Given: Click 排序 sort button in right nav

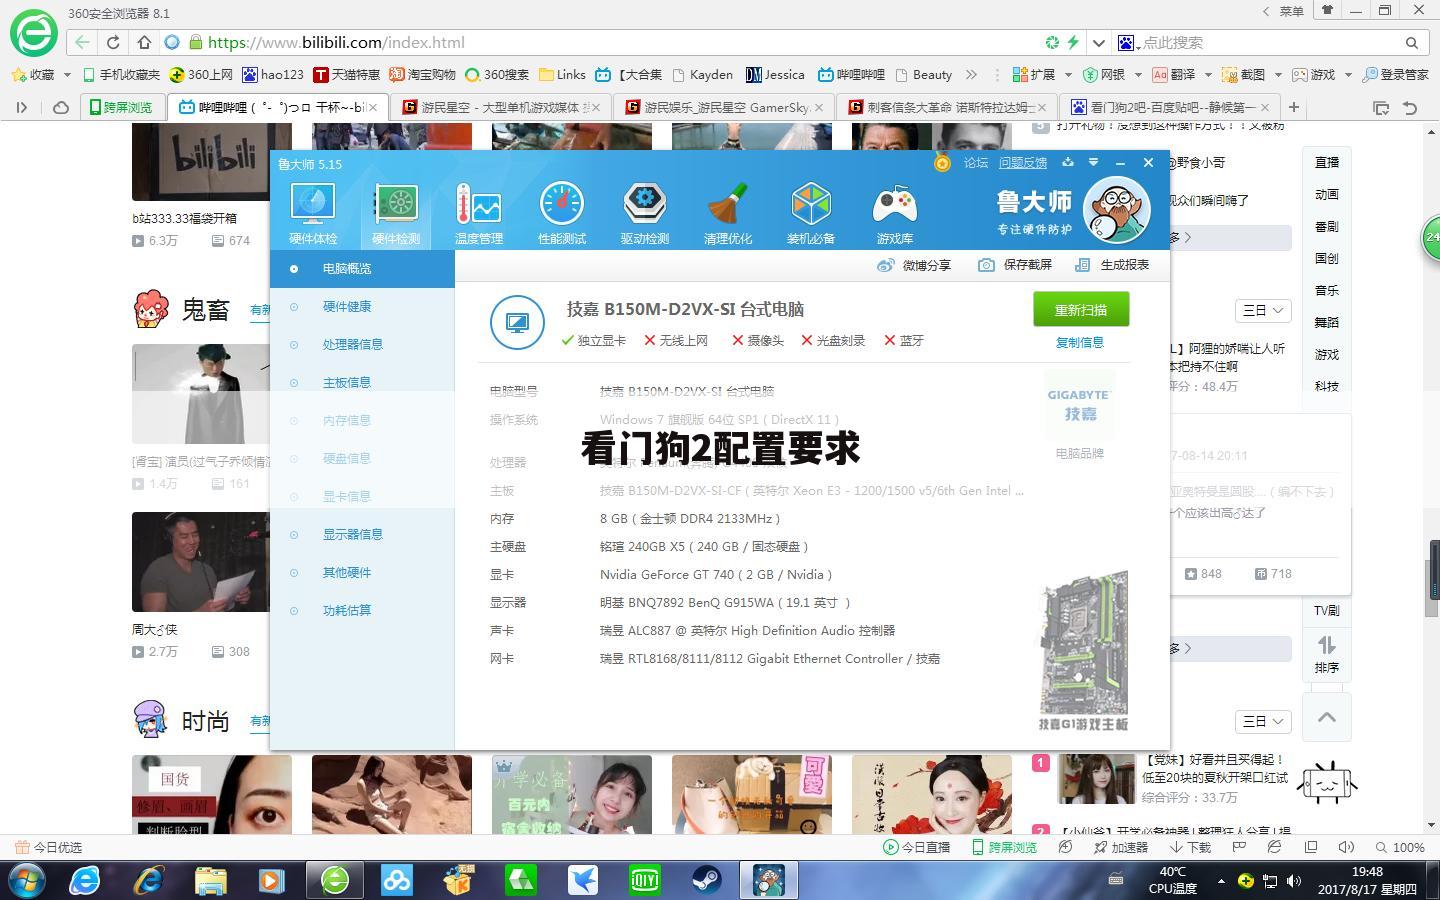Looking at the screenshot, I should [x=1327, y=655].
